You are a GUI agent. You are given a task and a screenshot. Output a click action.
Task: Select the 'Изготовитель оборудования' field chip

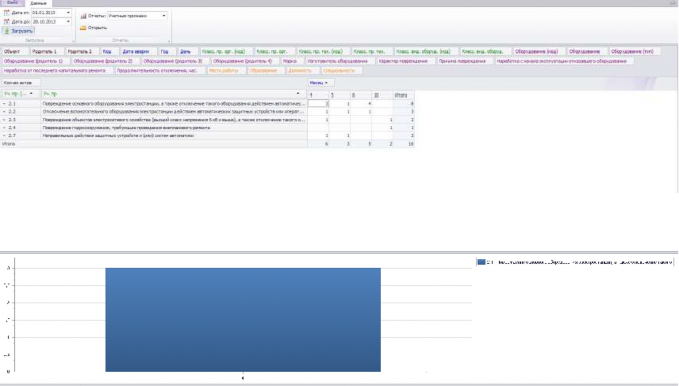click(x=340, y=61)
